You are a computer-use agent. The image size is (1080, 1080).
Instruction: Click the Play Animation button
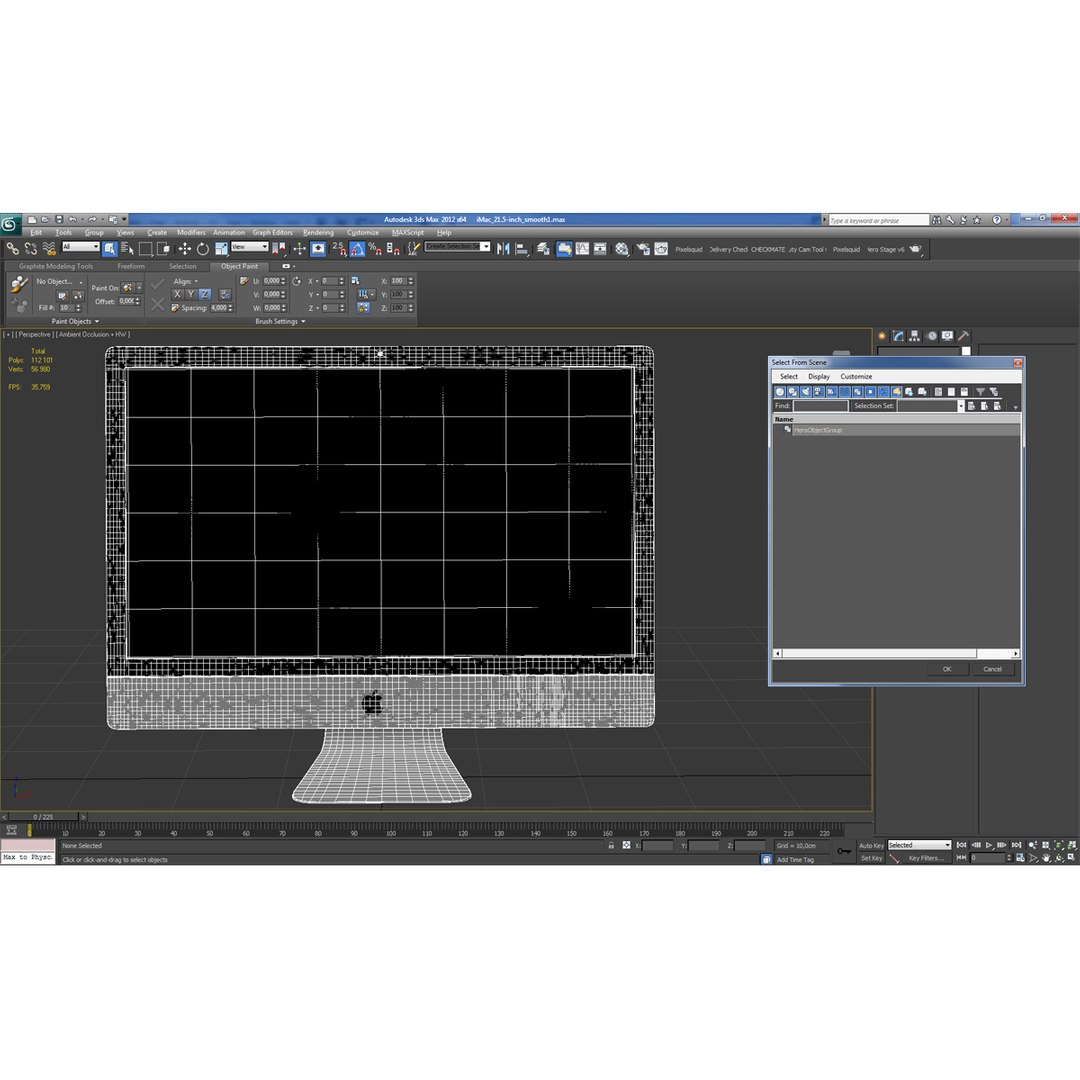pos(988,845)
